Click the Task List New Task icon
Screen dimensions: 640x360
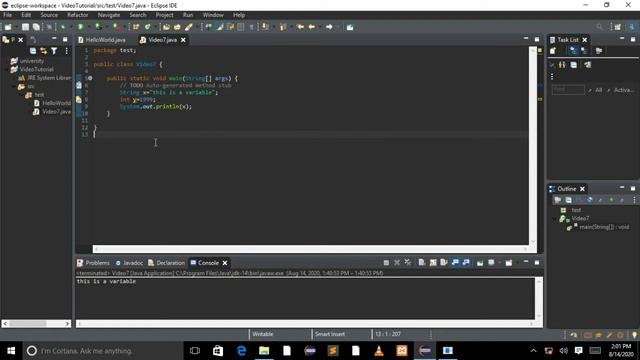pos(553,51)
